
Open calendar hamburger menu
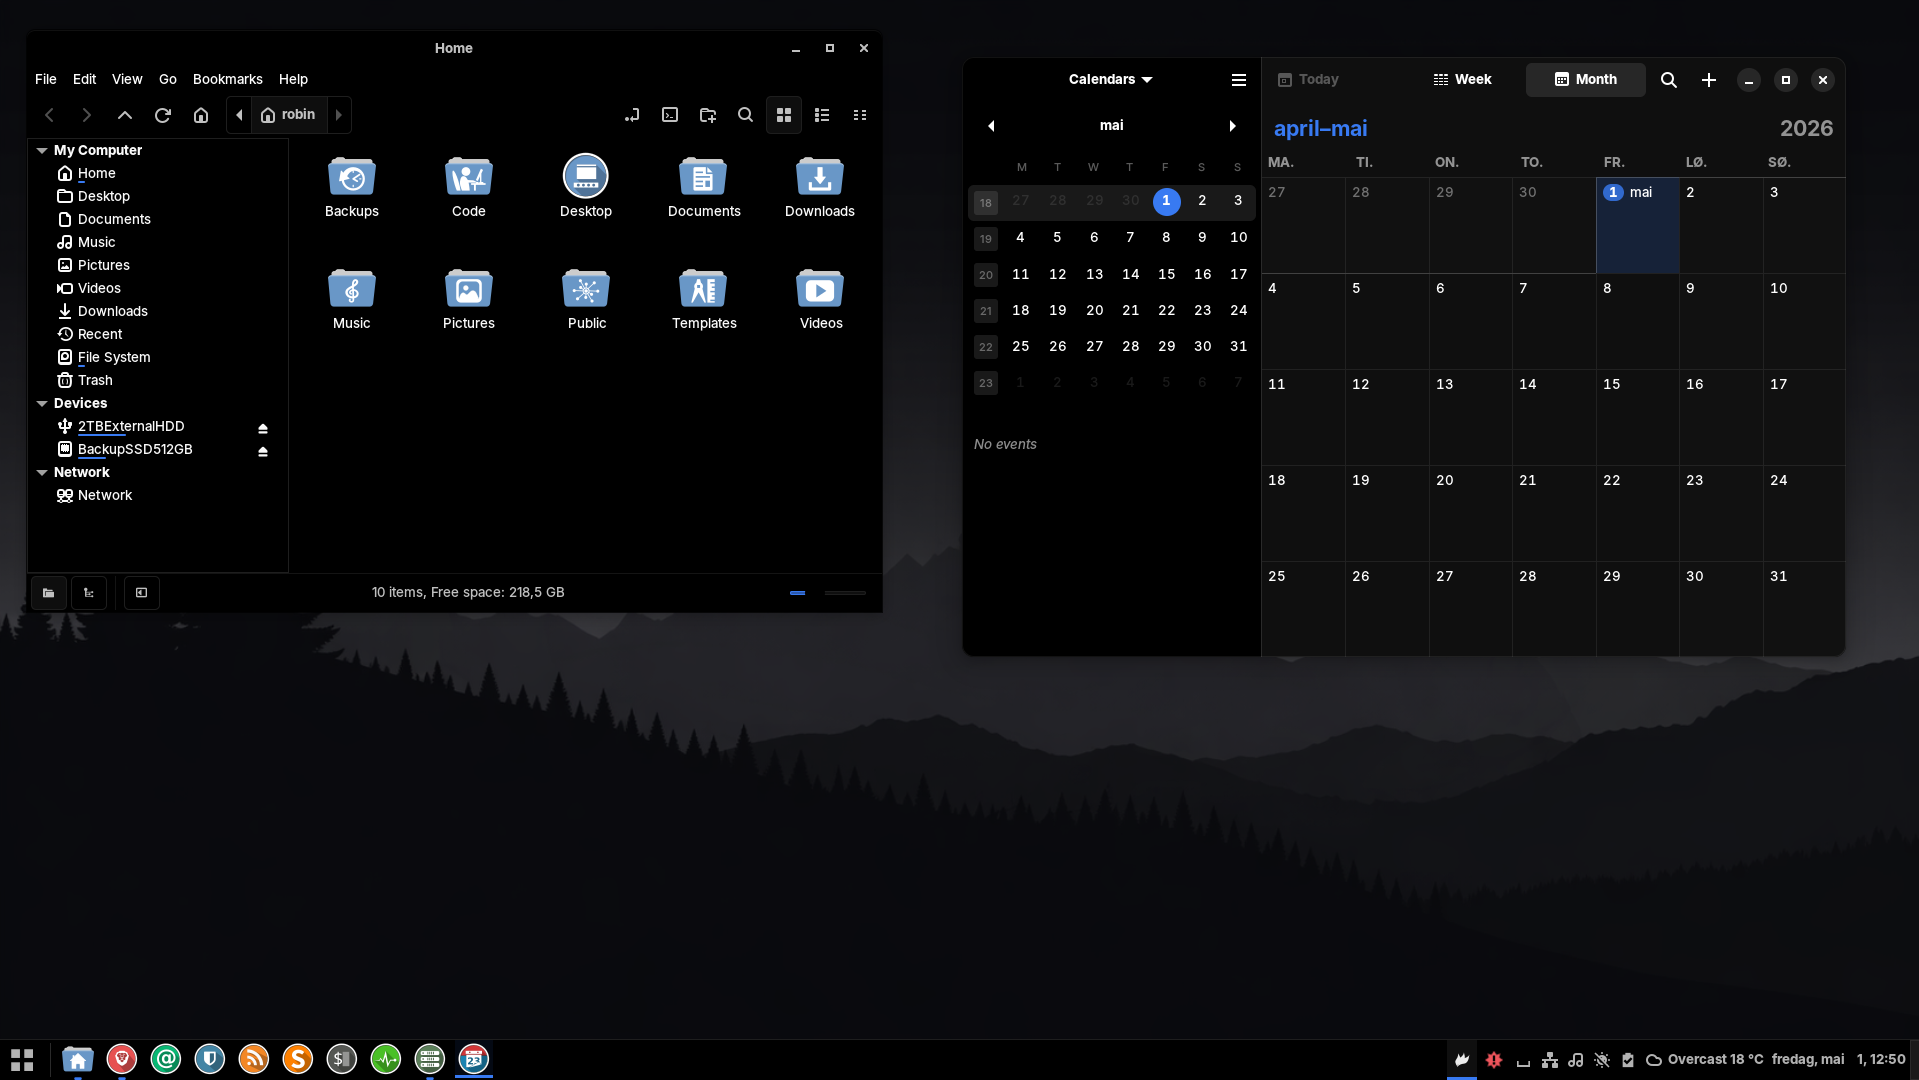(x=1239, y=80)
